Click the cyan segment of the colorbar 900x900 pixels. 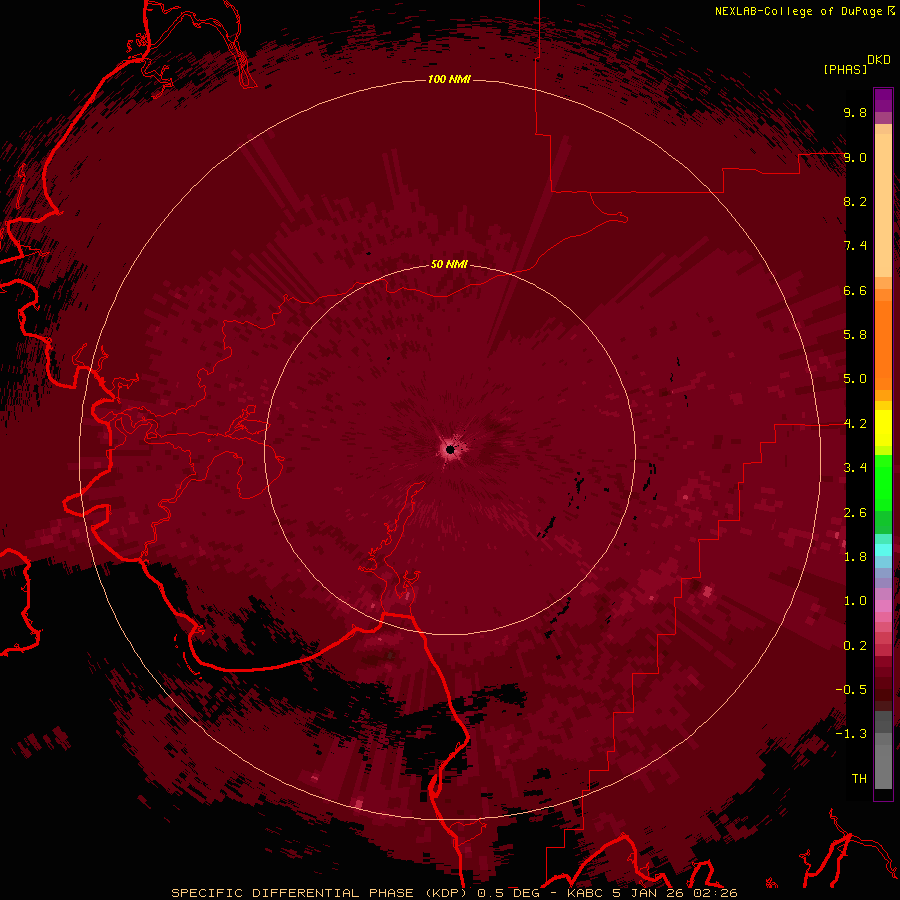883,549
